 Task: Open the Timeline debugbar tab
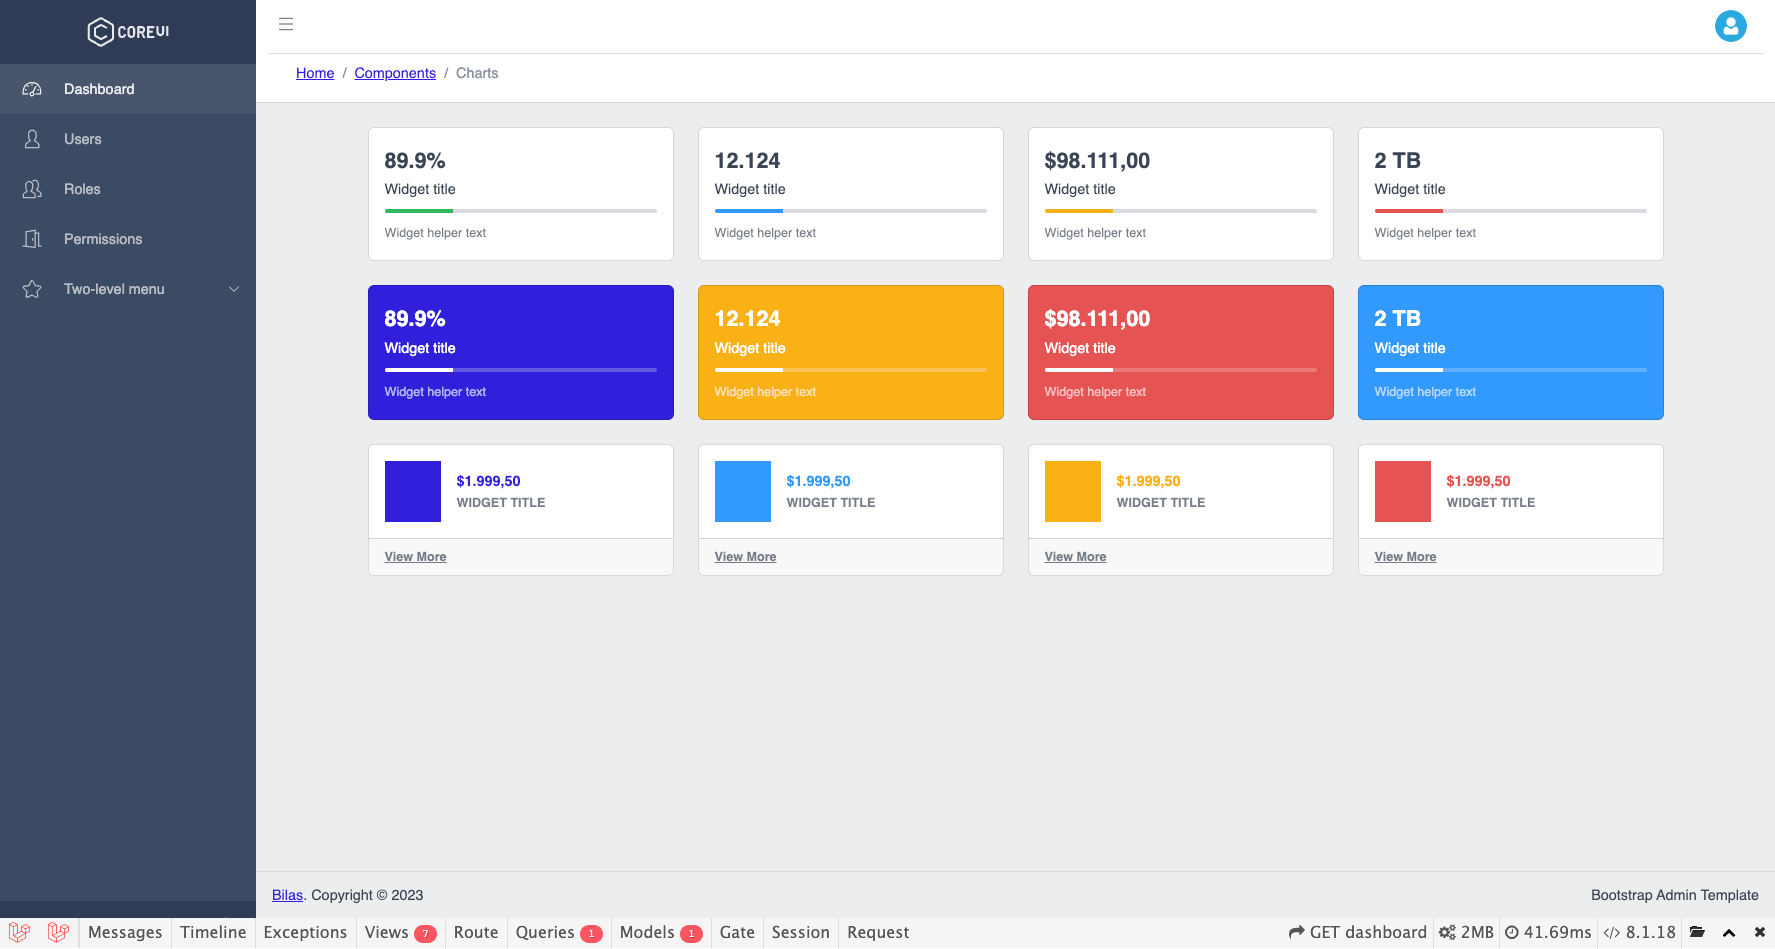[213, 932]
